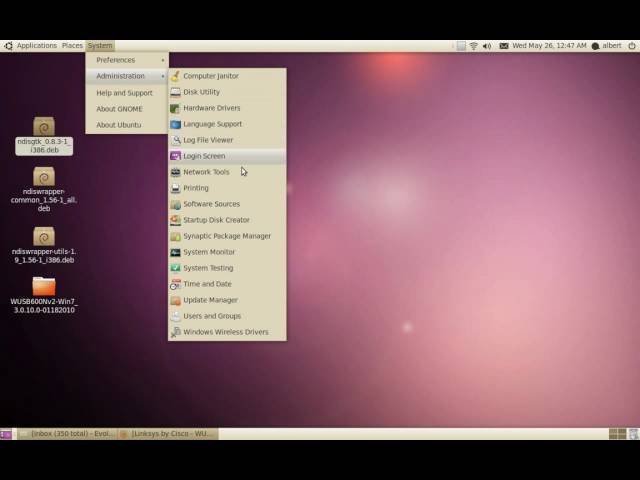
Task: Open Startup Disk Creator entry
Action: point(227,220)
